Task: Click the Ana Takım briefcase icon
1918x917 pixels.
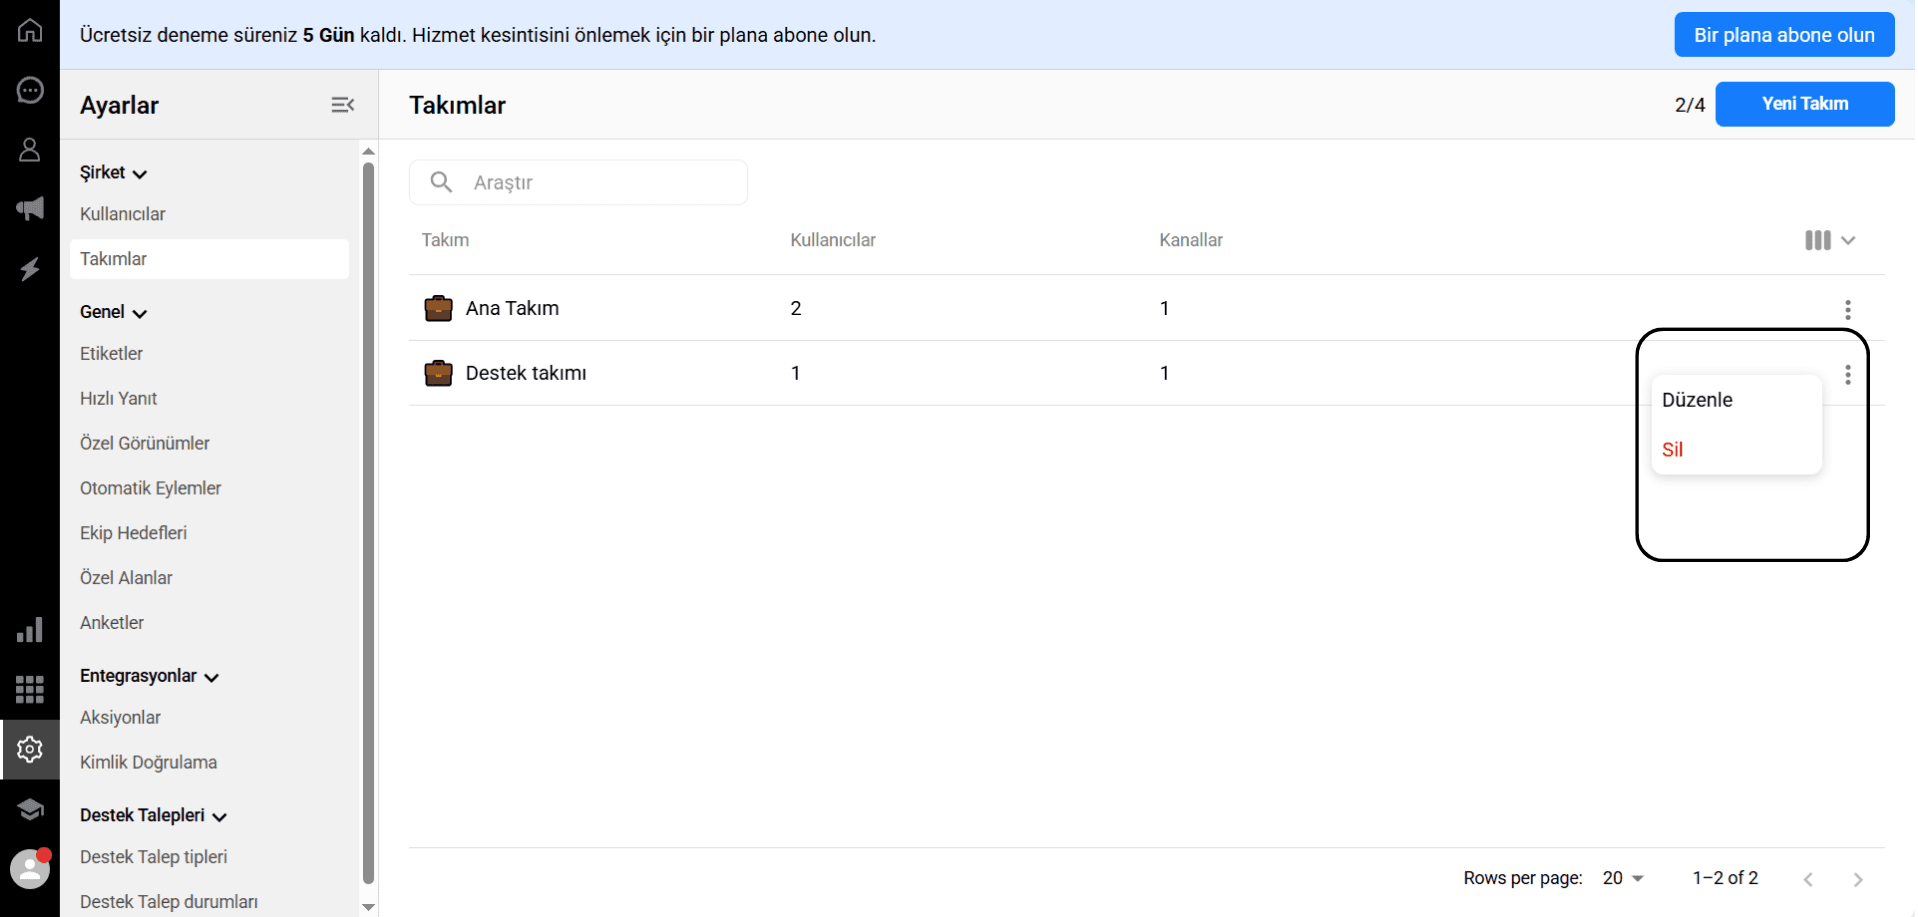Action: pos(438,308)
